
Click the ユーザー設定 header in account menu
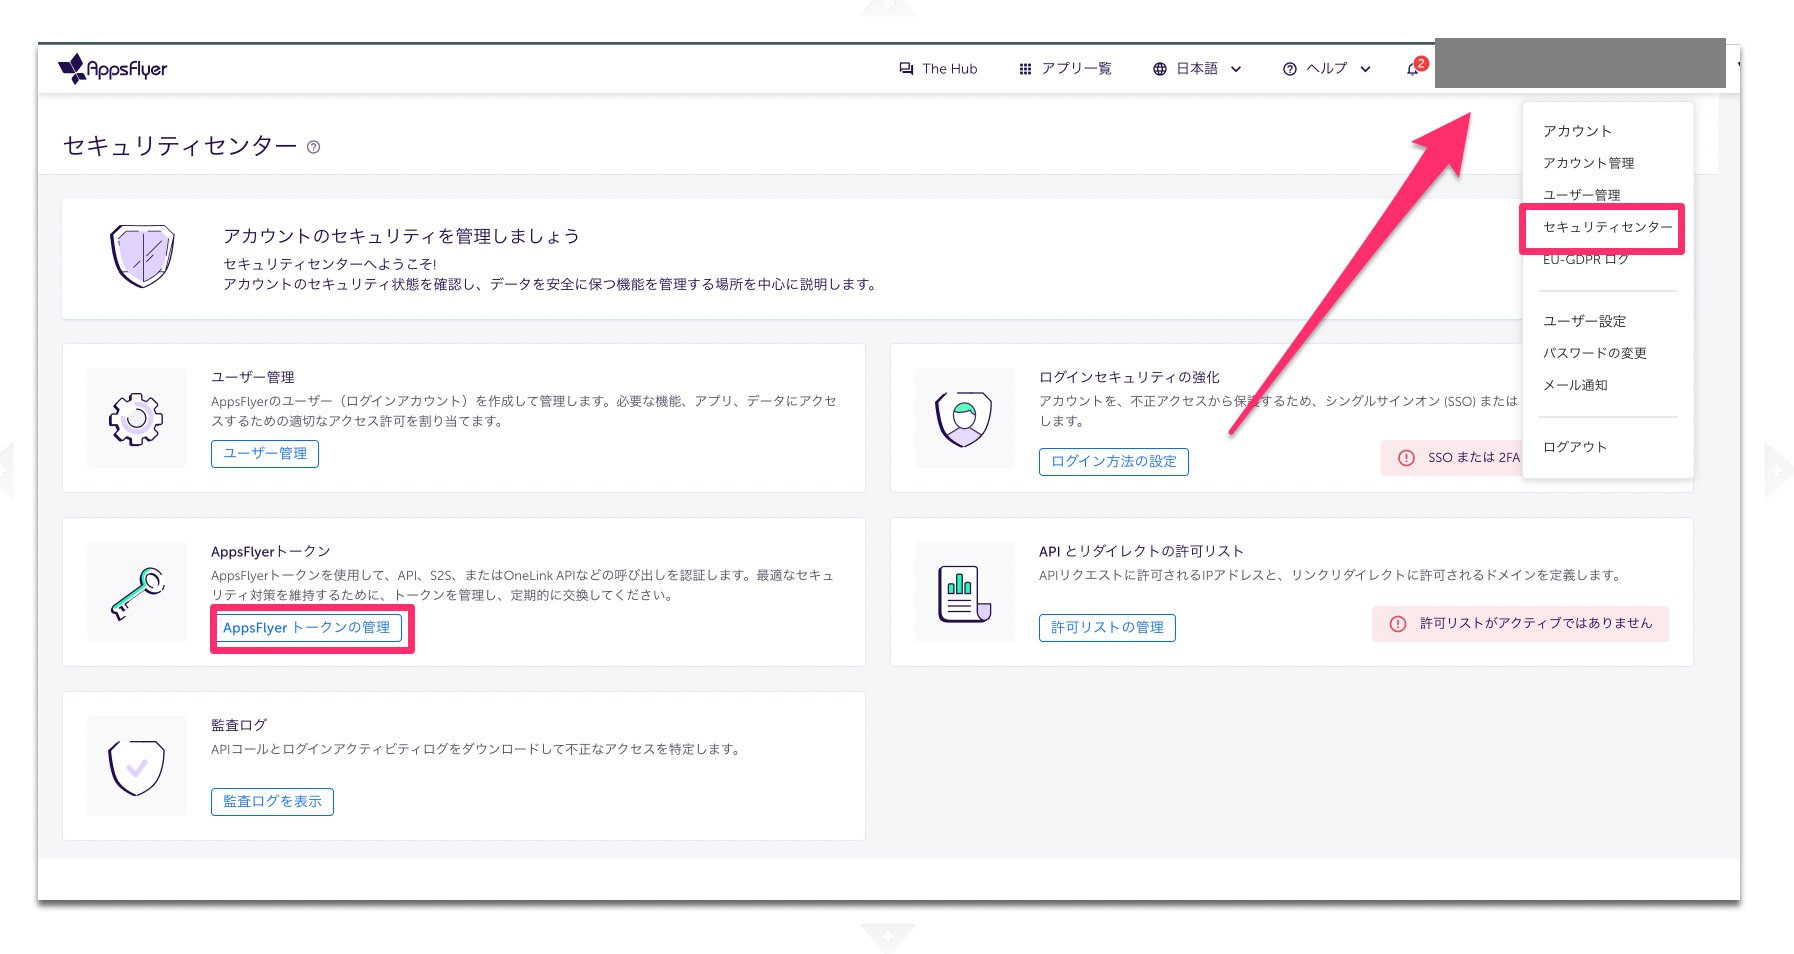(x=1584, y=321)
